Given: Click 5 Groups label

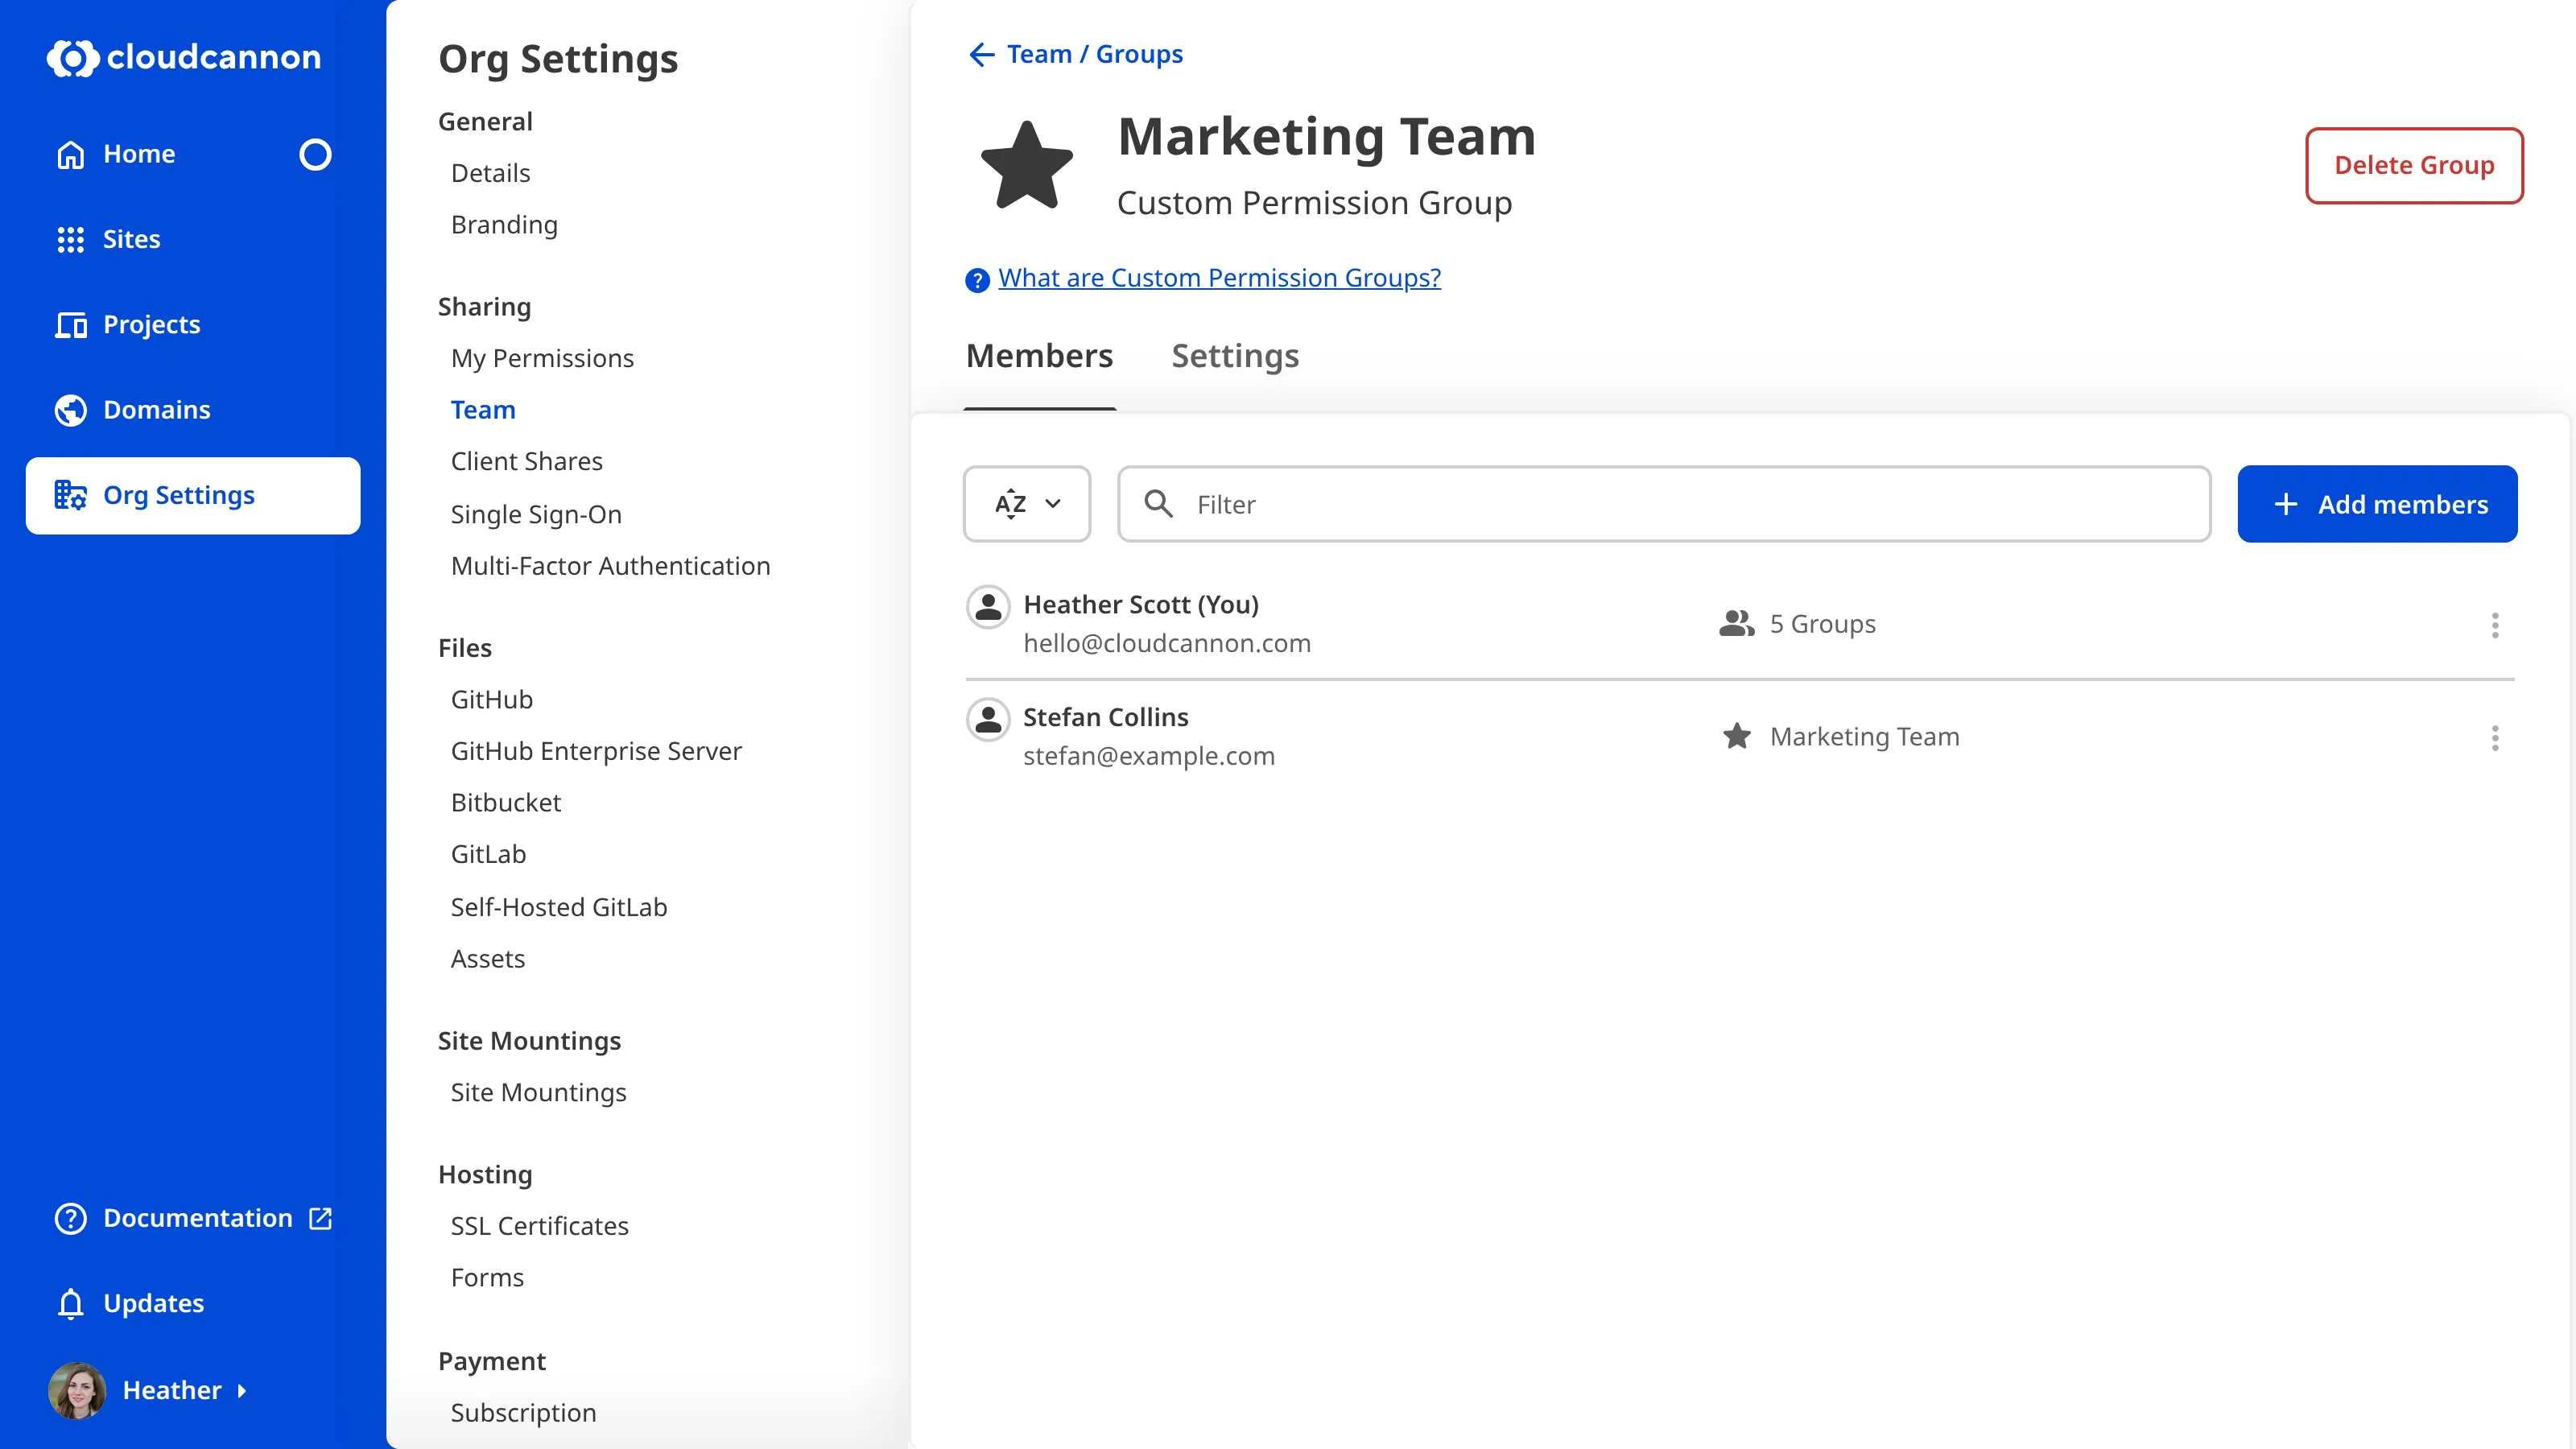Looking at the screenshot, I should point(1822,624).
